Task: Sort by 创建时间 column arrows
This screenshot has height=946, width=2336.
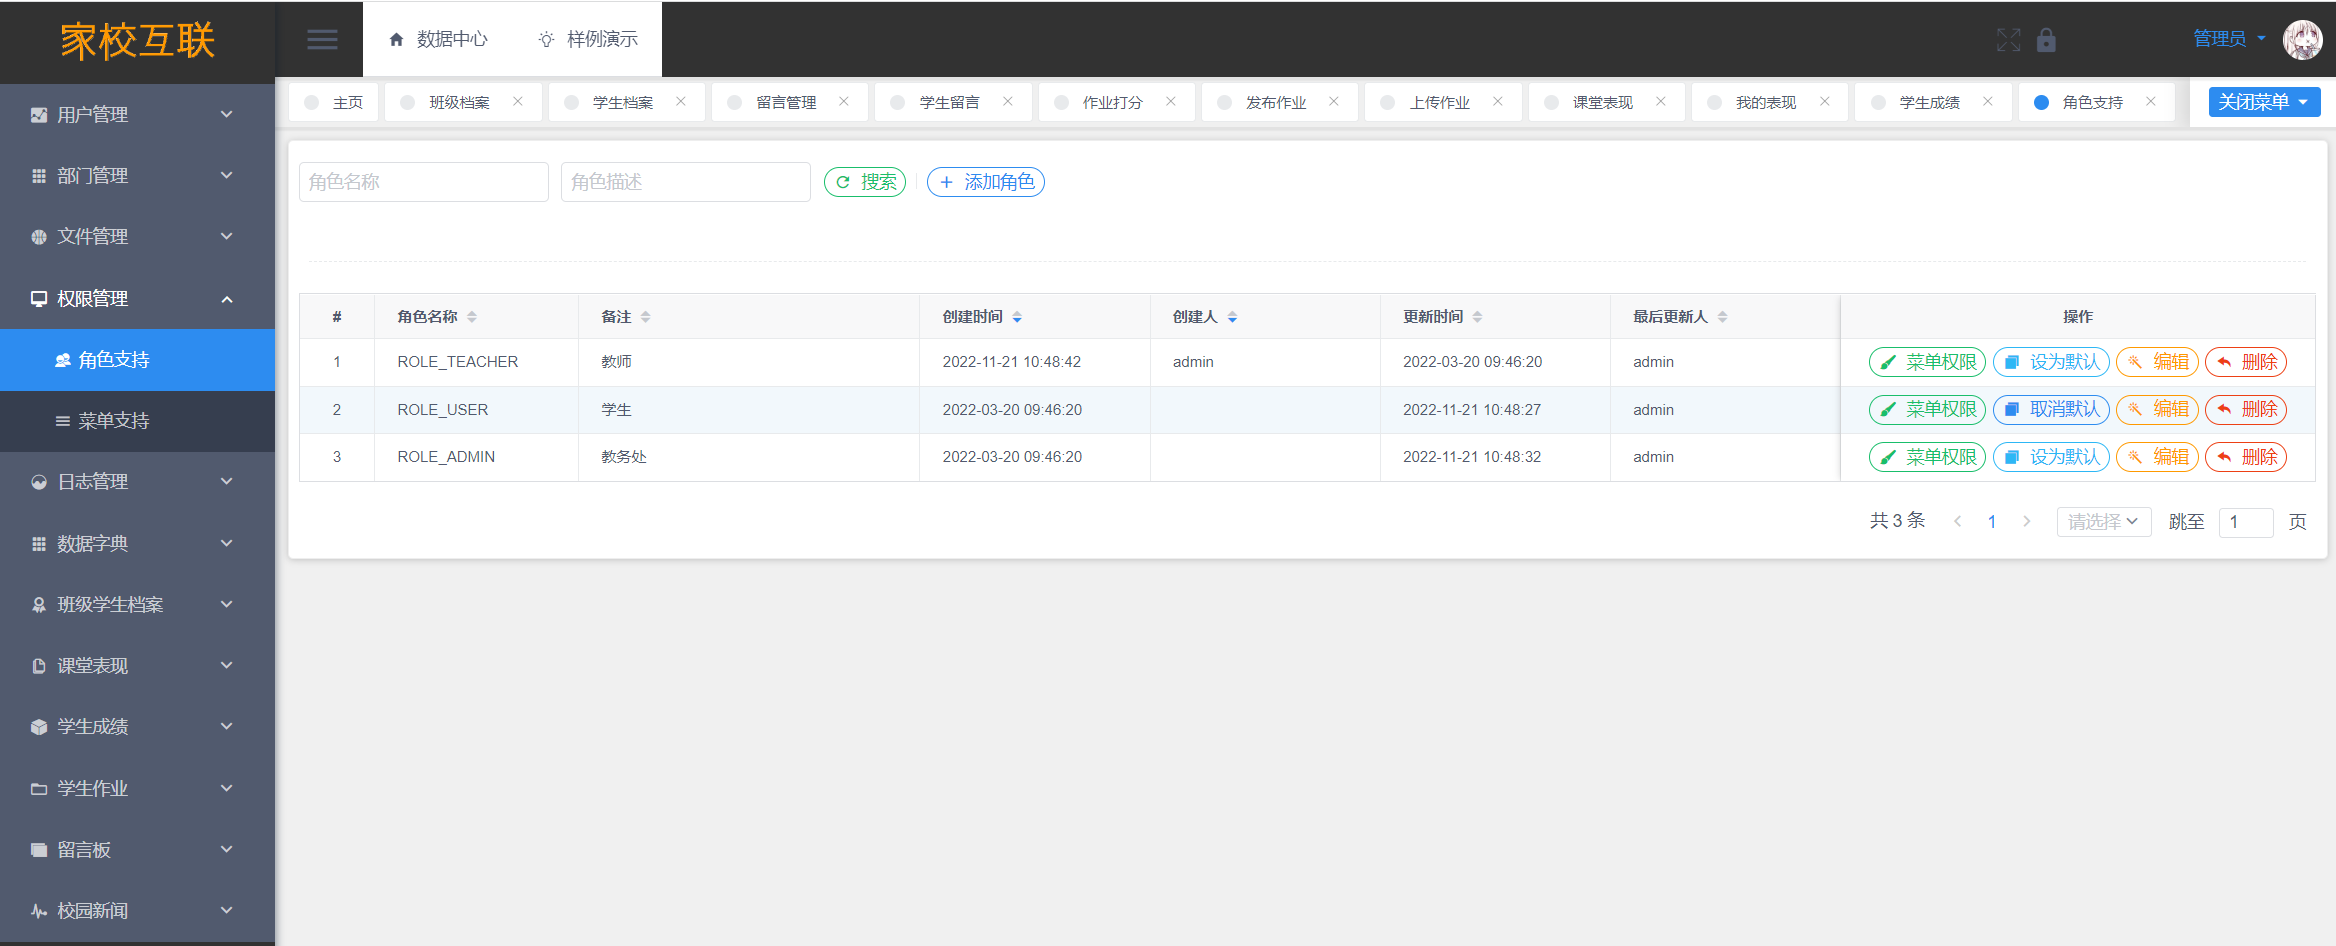Action: [1017, 317]
